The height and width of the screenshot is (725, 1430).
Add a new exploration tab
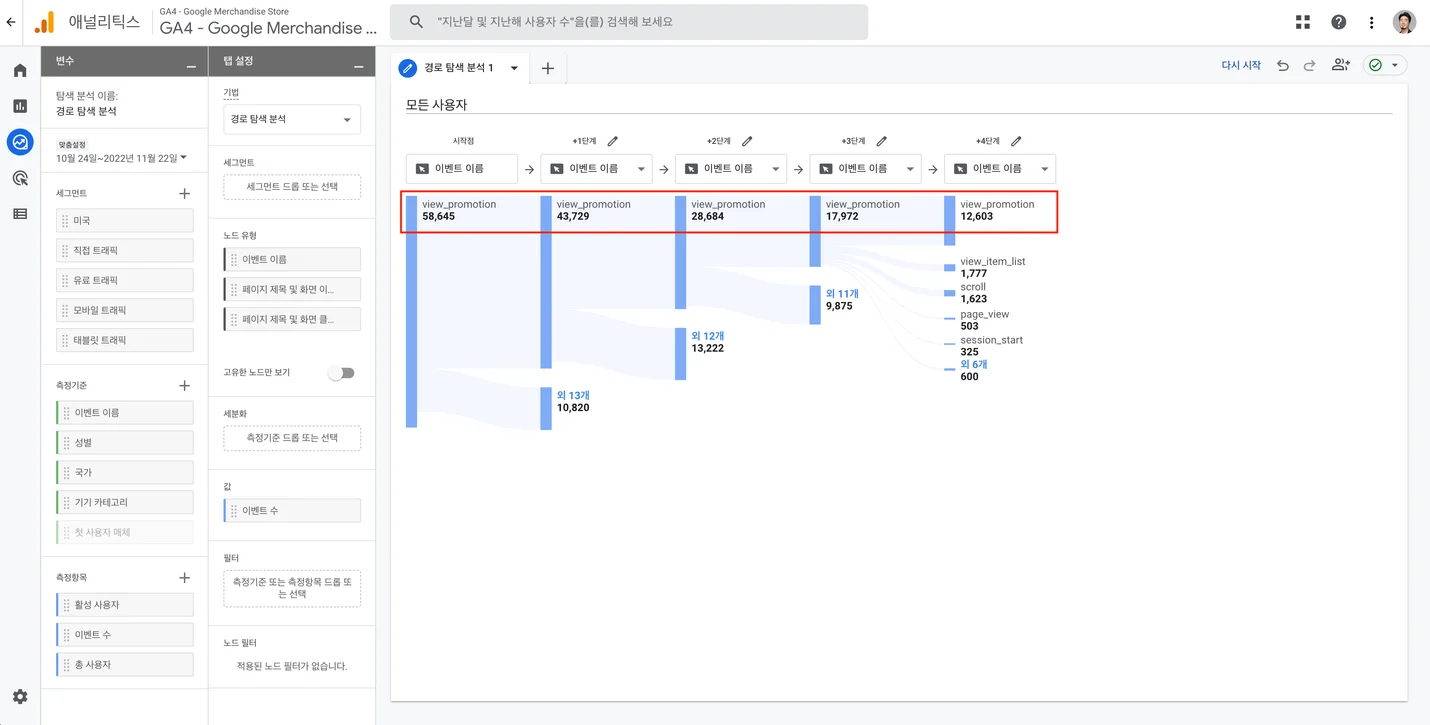click(547, 68)
